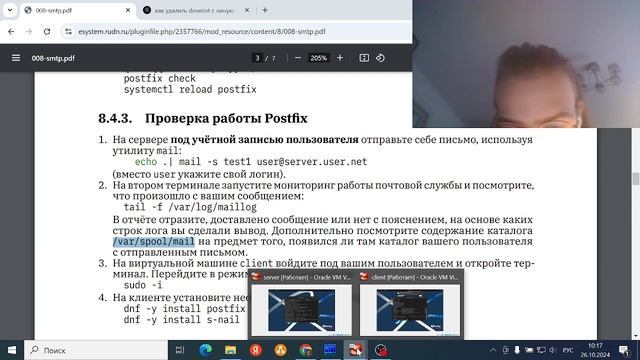This screenshot has height=360, width=640.
Task: Open a new browser tab
Action: point(265,10)
